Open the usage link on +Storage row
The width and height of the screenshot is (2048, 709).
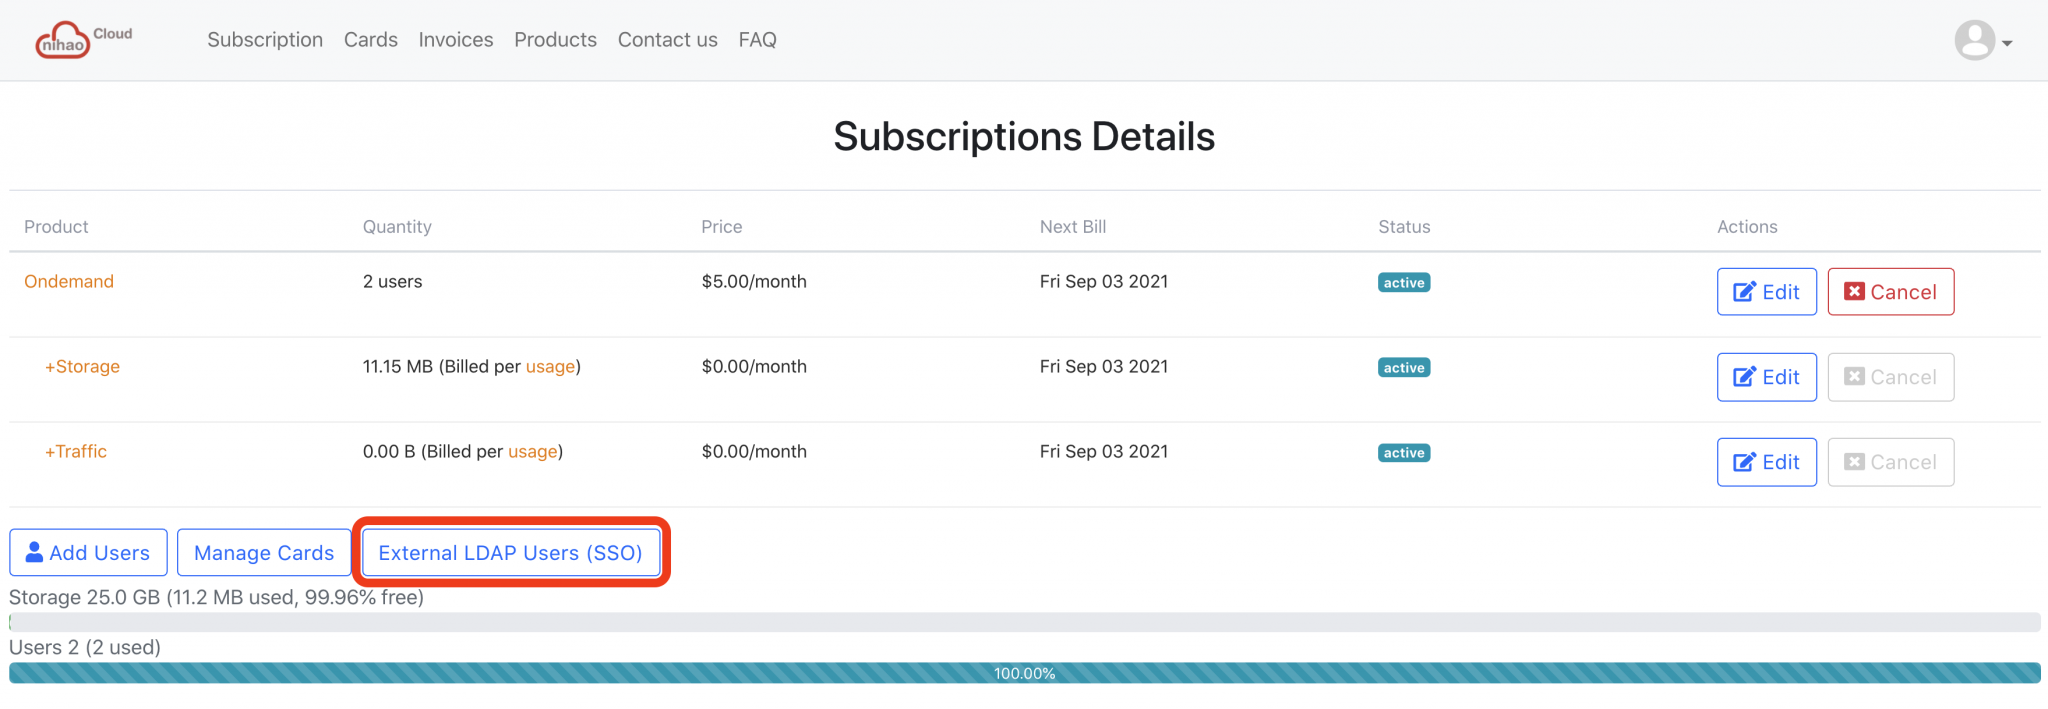551,366
